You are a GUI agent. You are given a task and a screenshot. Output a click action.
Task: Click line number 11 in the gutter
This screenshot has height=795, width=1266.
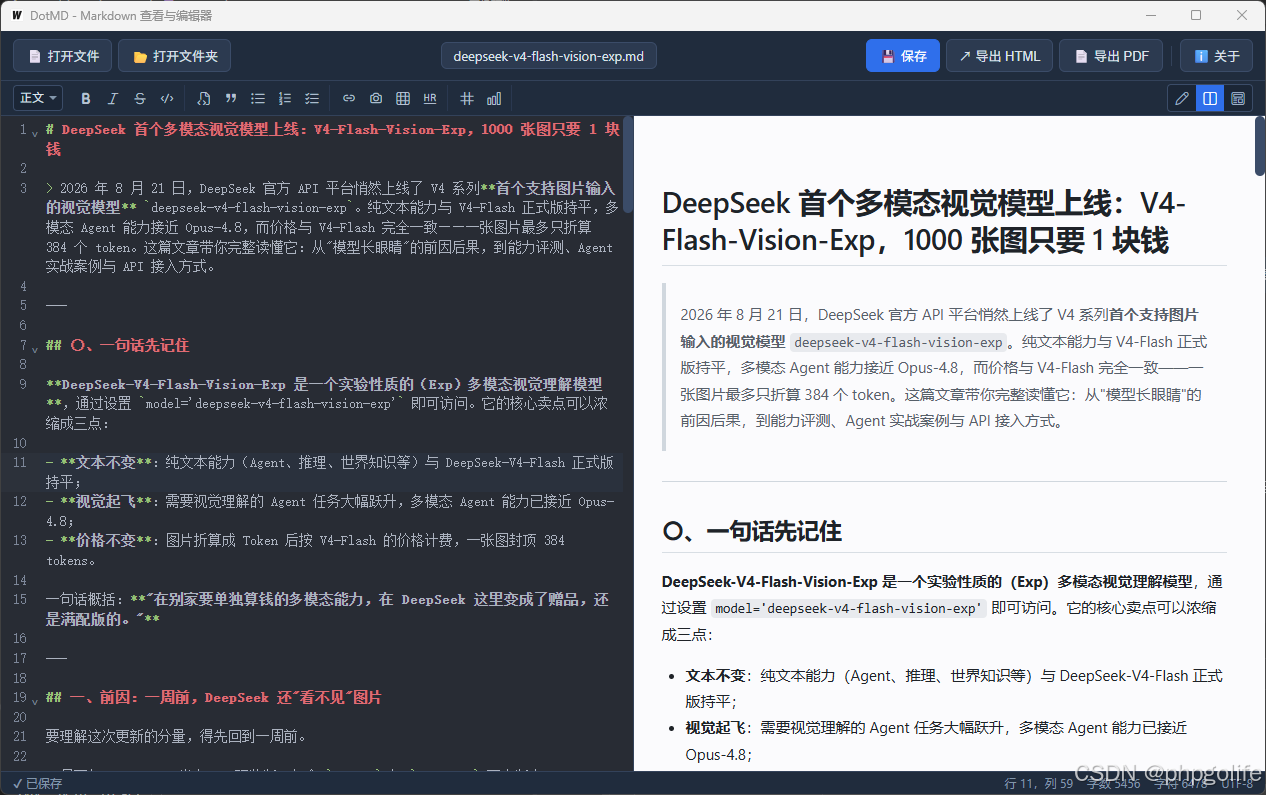click(20, 462)
